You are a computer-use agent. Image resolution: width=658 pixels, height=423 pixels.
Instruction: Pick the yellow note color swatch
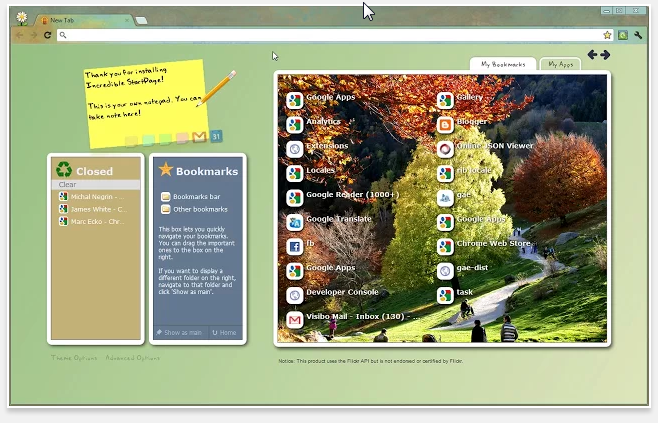[131, 141]
